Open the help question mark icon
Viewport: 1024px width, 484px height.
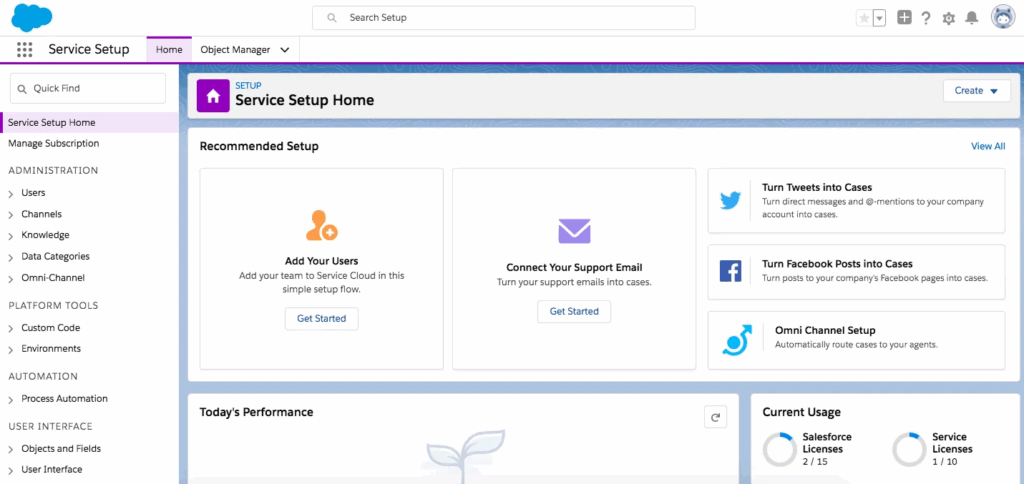[926, 18]
